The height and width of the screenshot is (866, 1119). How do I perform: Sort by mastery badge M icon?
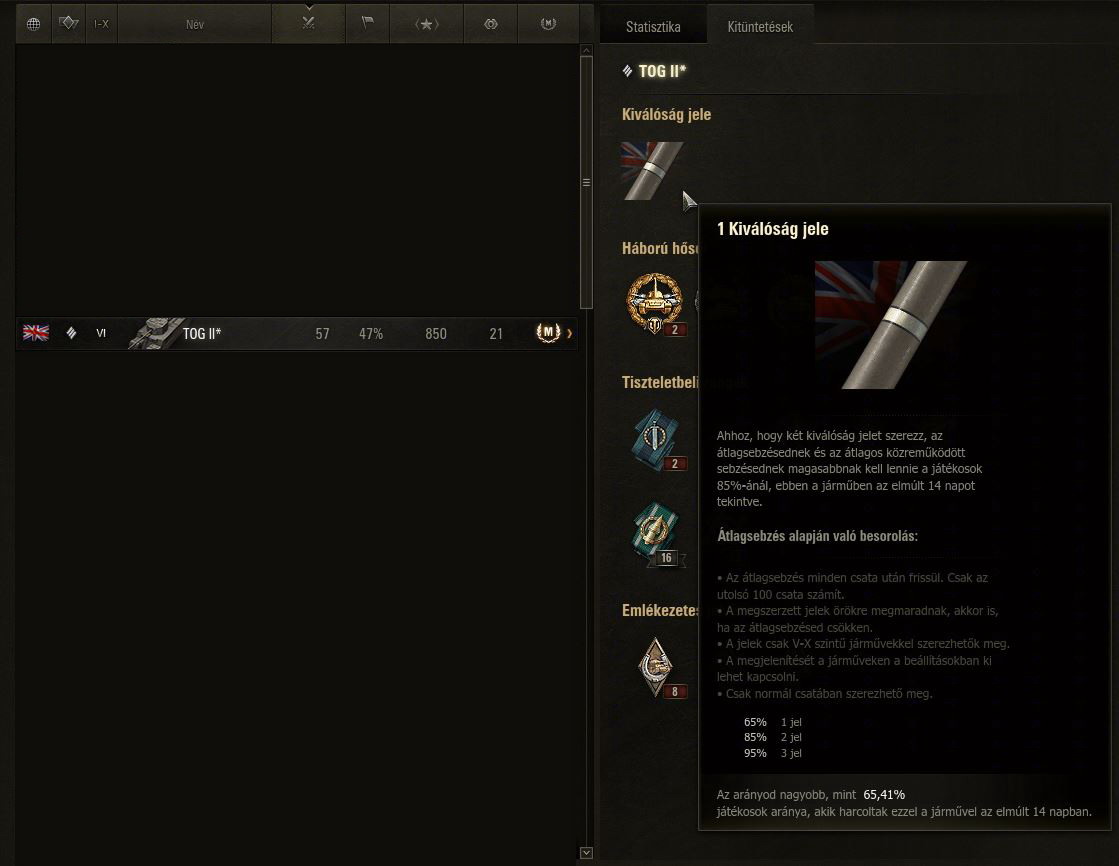tap(548, 24)
